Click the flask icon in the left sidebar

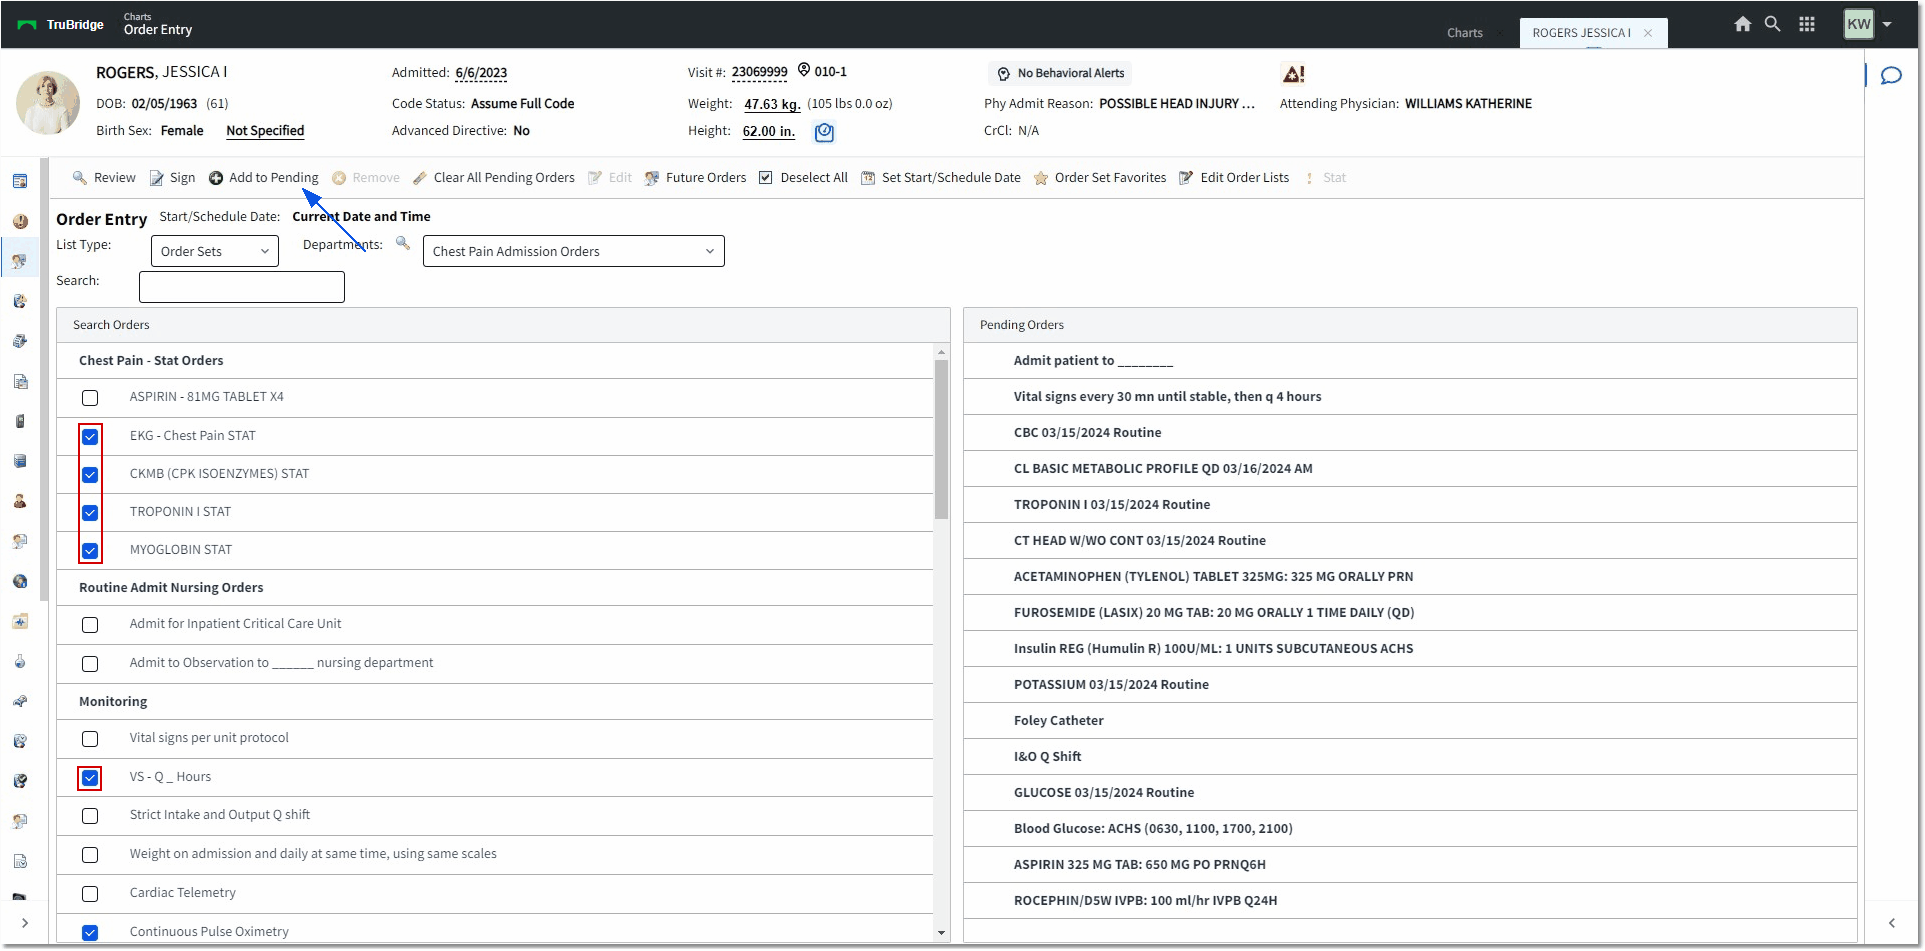point(20,661)
